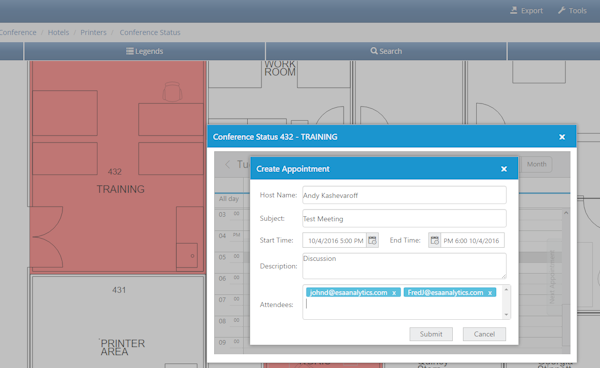The width and height of the screenshot is (600, 368).
Task: Switch calendar to Month view
Action: tap(536, 164)
